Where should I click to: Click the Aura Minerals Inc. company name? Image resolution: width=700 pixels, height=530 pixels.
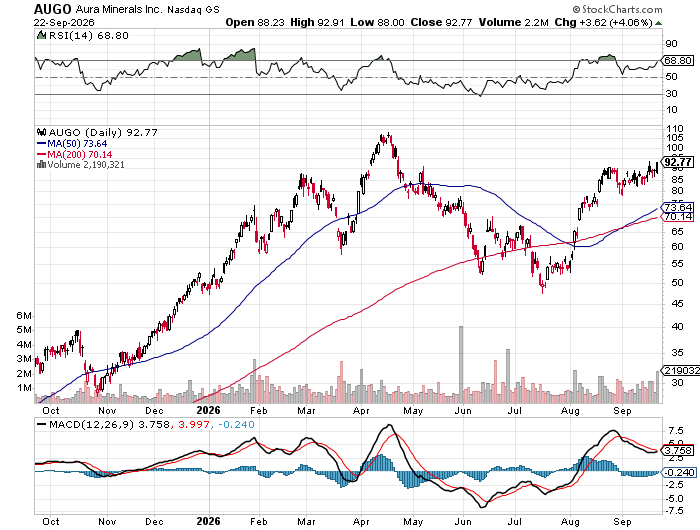[120, 9]
